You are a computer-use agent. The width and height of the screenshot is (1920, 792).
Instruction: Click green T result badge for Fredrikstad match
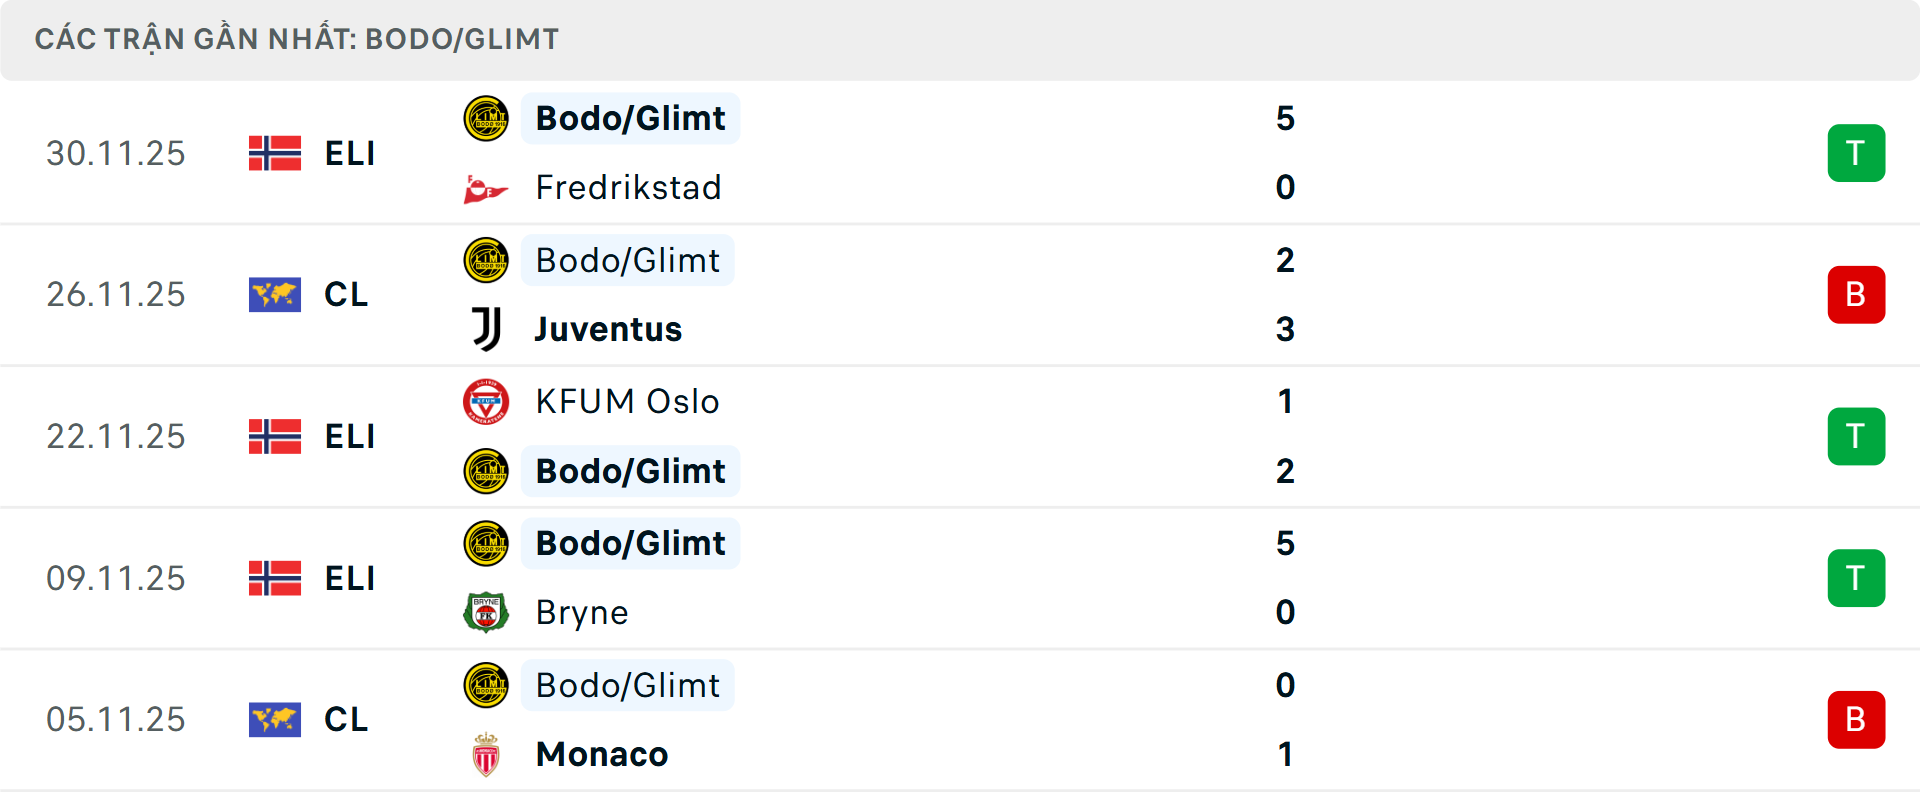1856,153
